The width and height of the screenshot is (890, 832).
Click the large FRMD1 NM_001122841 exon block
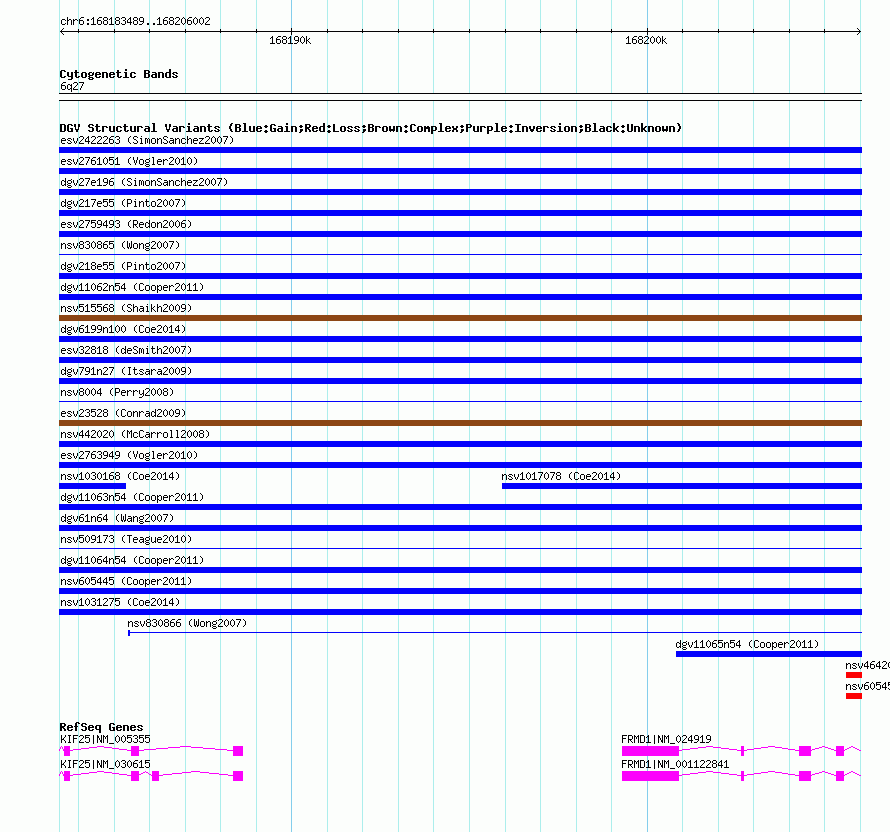tap(650, 776)
